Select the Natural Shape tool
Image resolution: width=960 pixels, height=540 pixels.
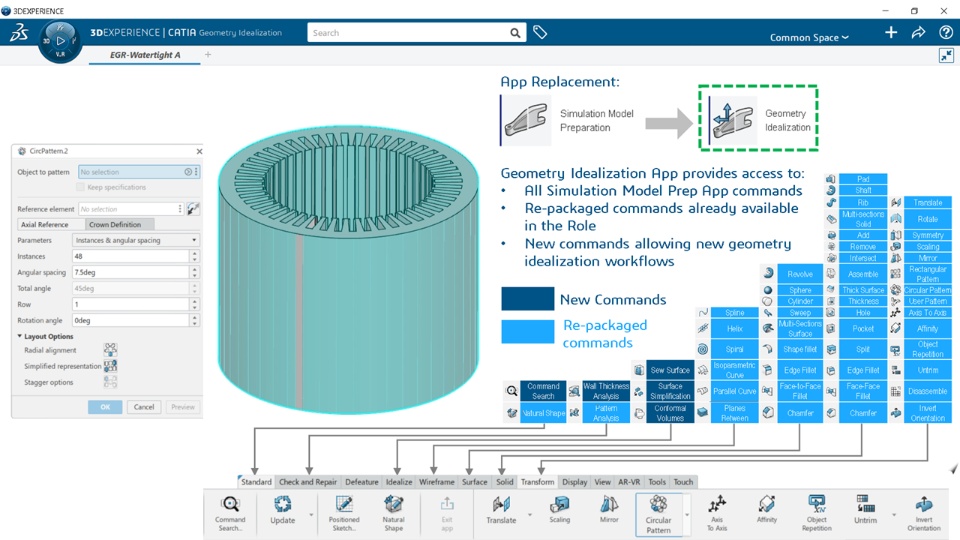click(393, 513)
